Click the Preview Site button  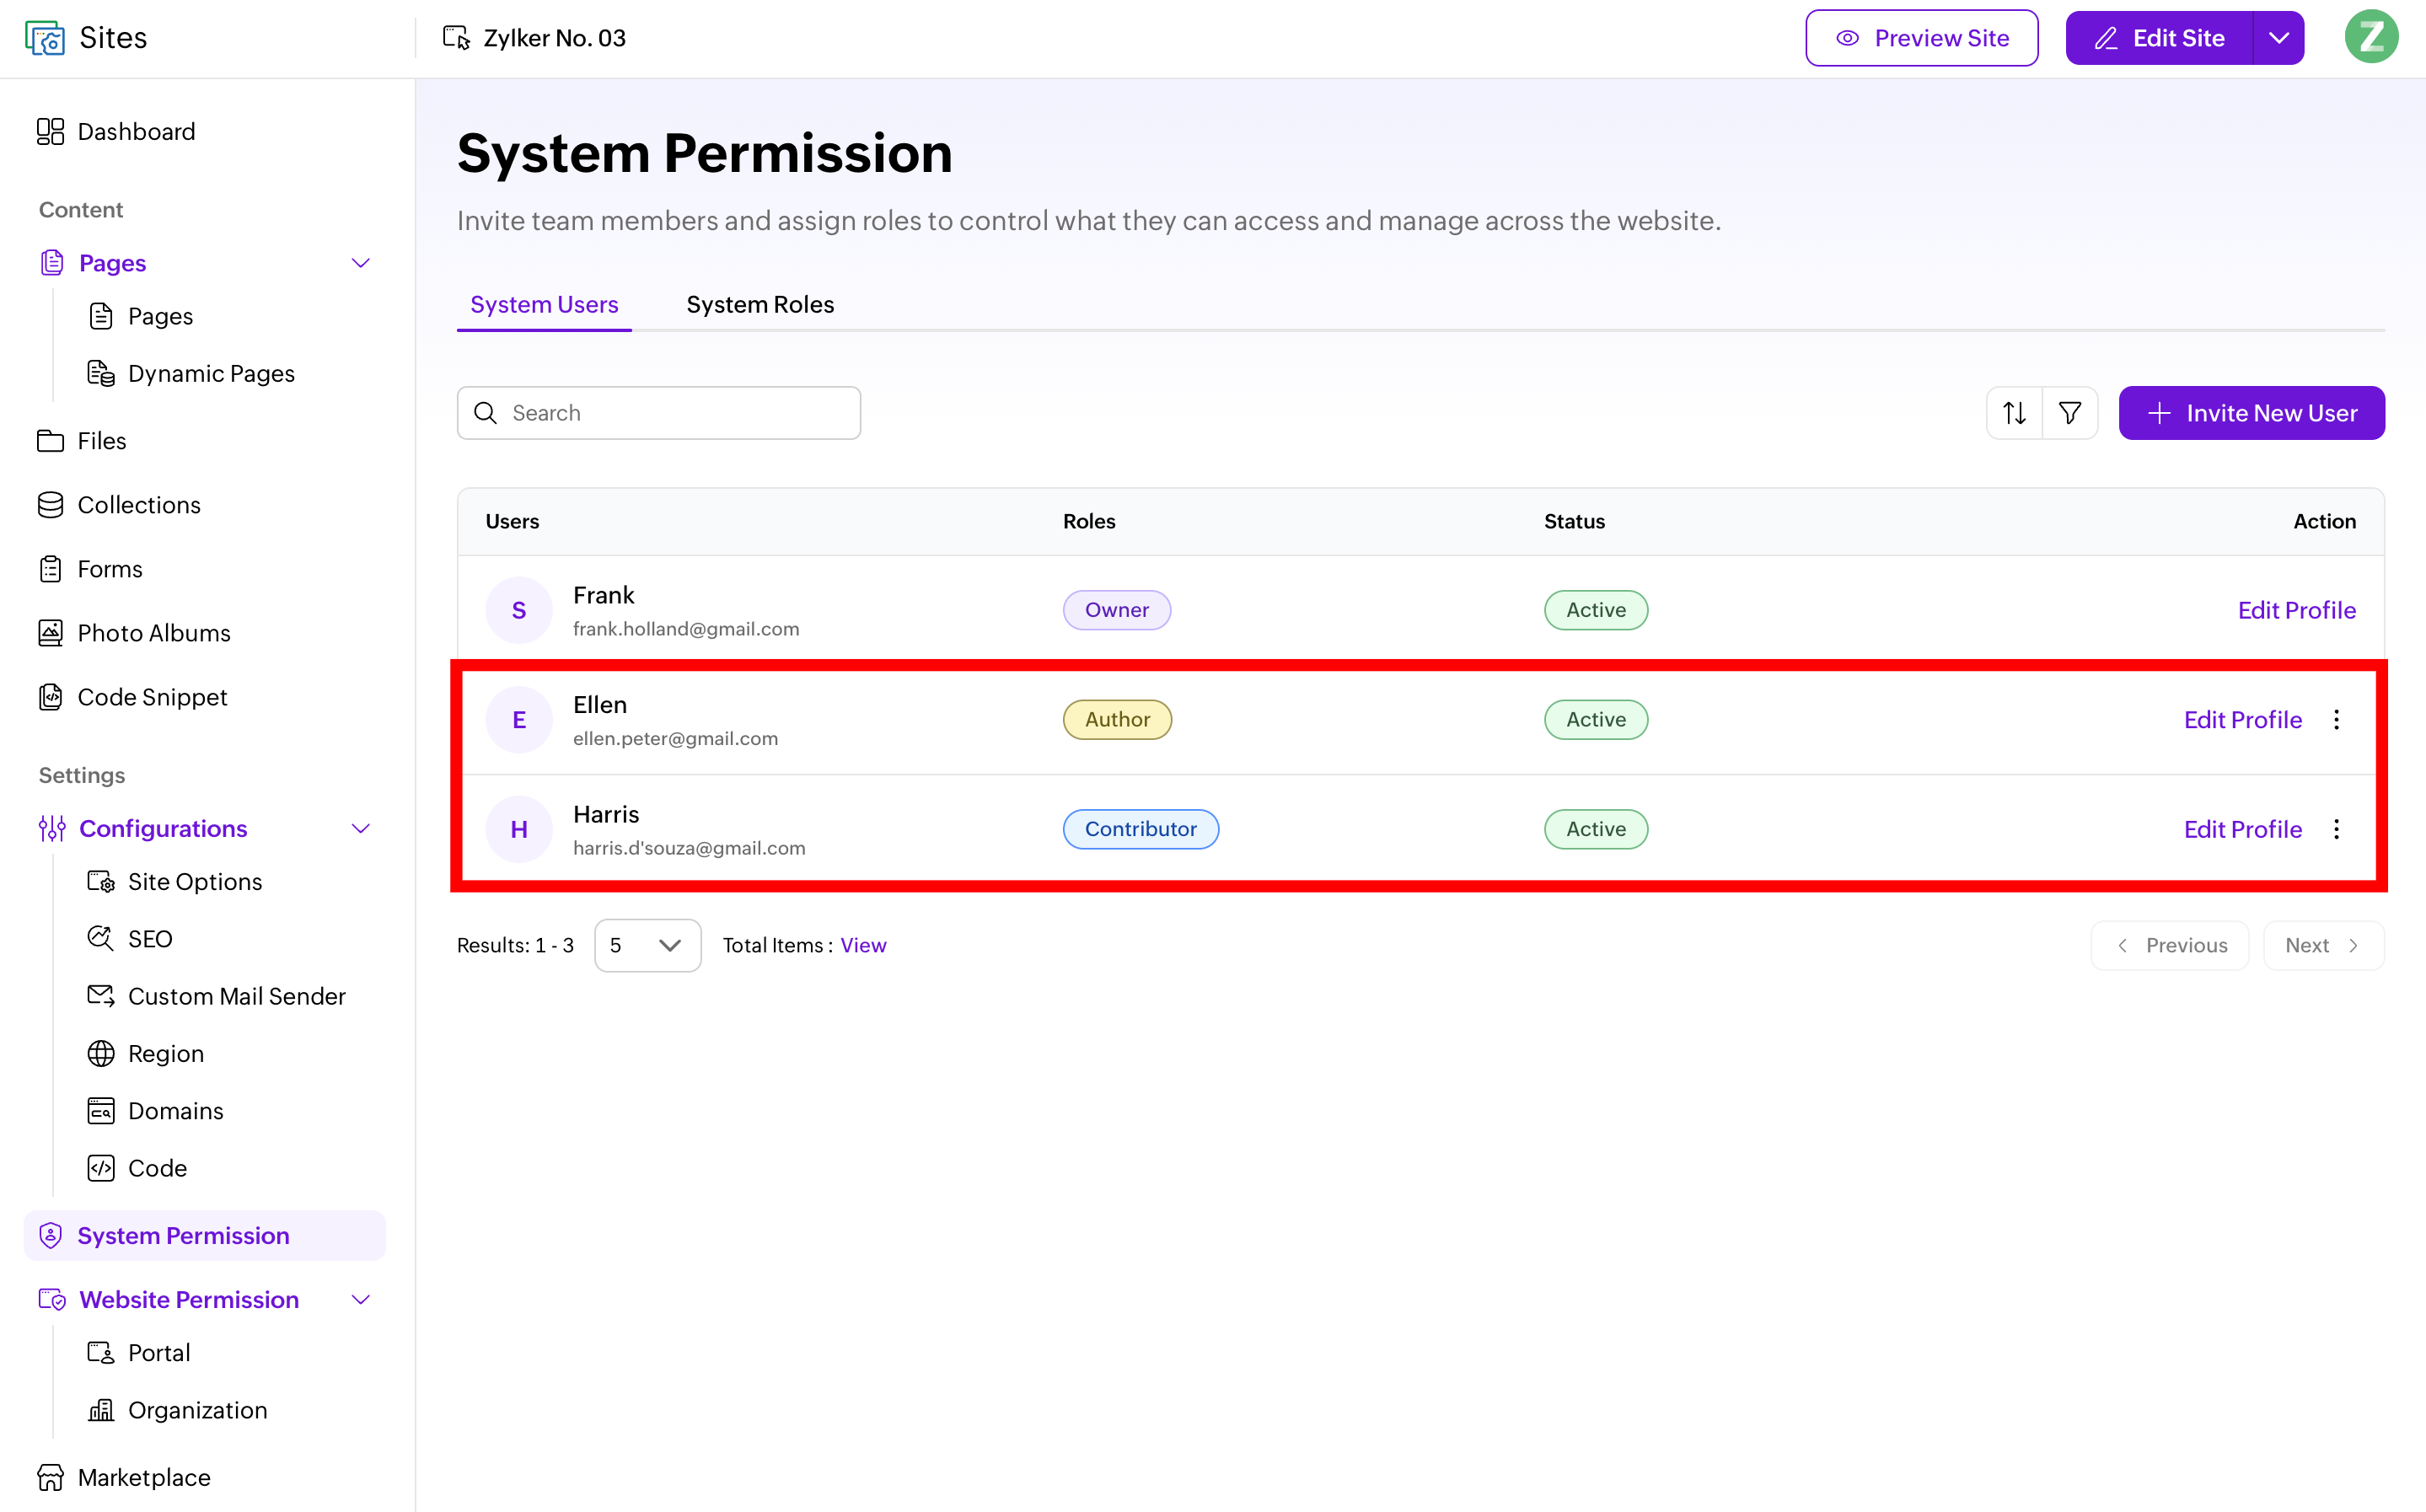point(1921,38)
